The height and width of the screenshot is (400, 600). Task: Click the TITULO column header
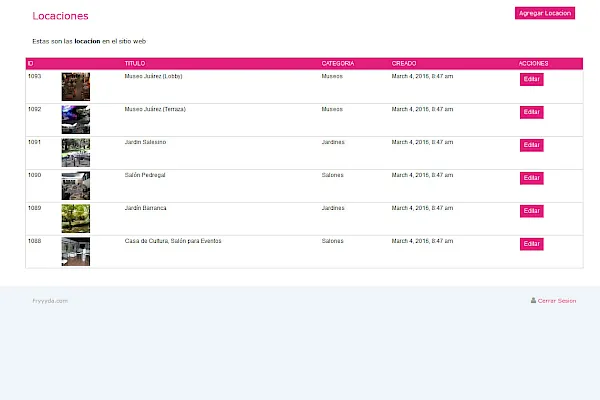135,64
